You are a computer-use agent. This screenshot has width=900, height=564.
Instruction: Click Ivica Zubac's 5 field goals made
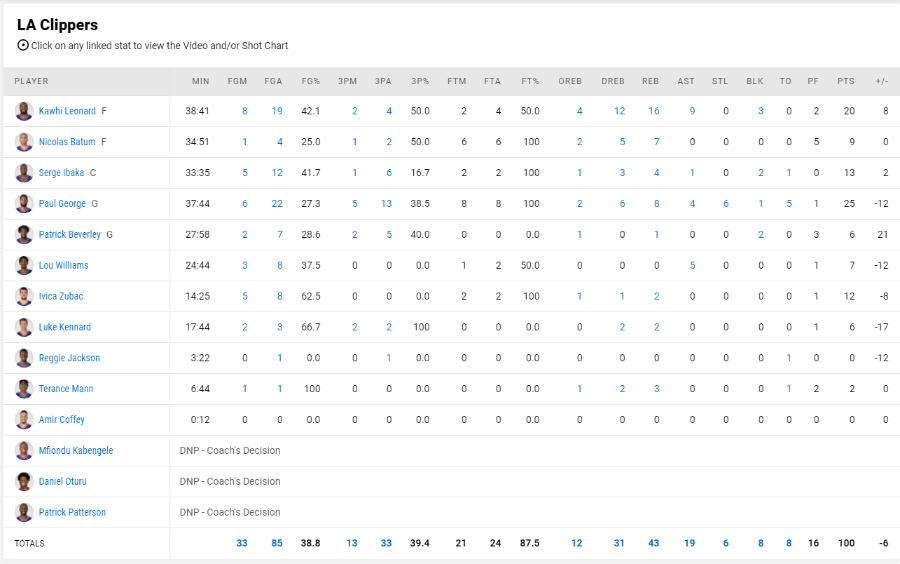245,296
